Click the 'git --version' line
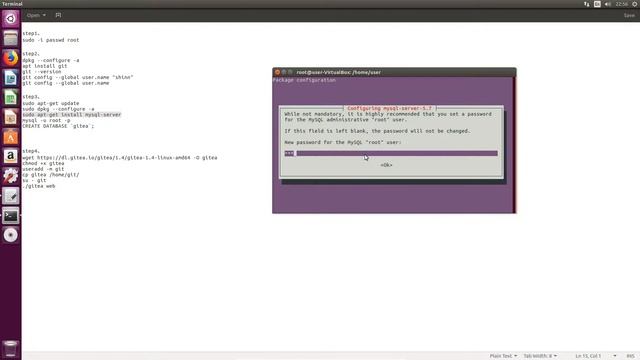The width and height of the screenshot is (640, 360). pos(42,72)
